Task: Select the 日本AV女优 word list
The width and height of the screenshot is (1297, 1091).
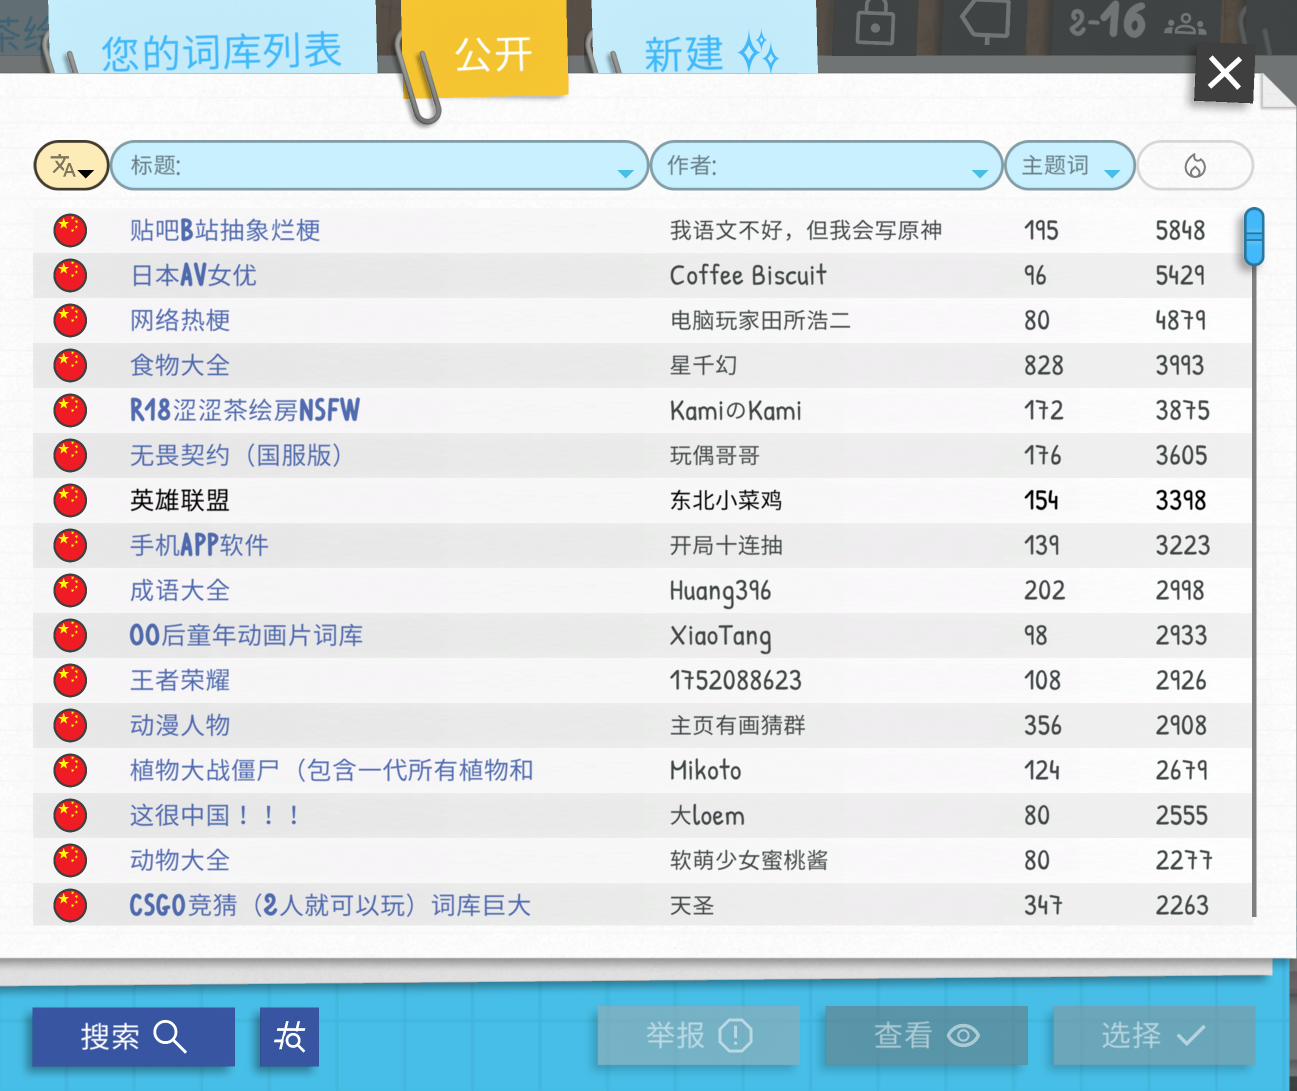Action: [x=643, y=275]
